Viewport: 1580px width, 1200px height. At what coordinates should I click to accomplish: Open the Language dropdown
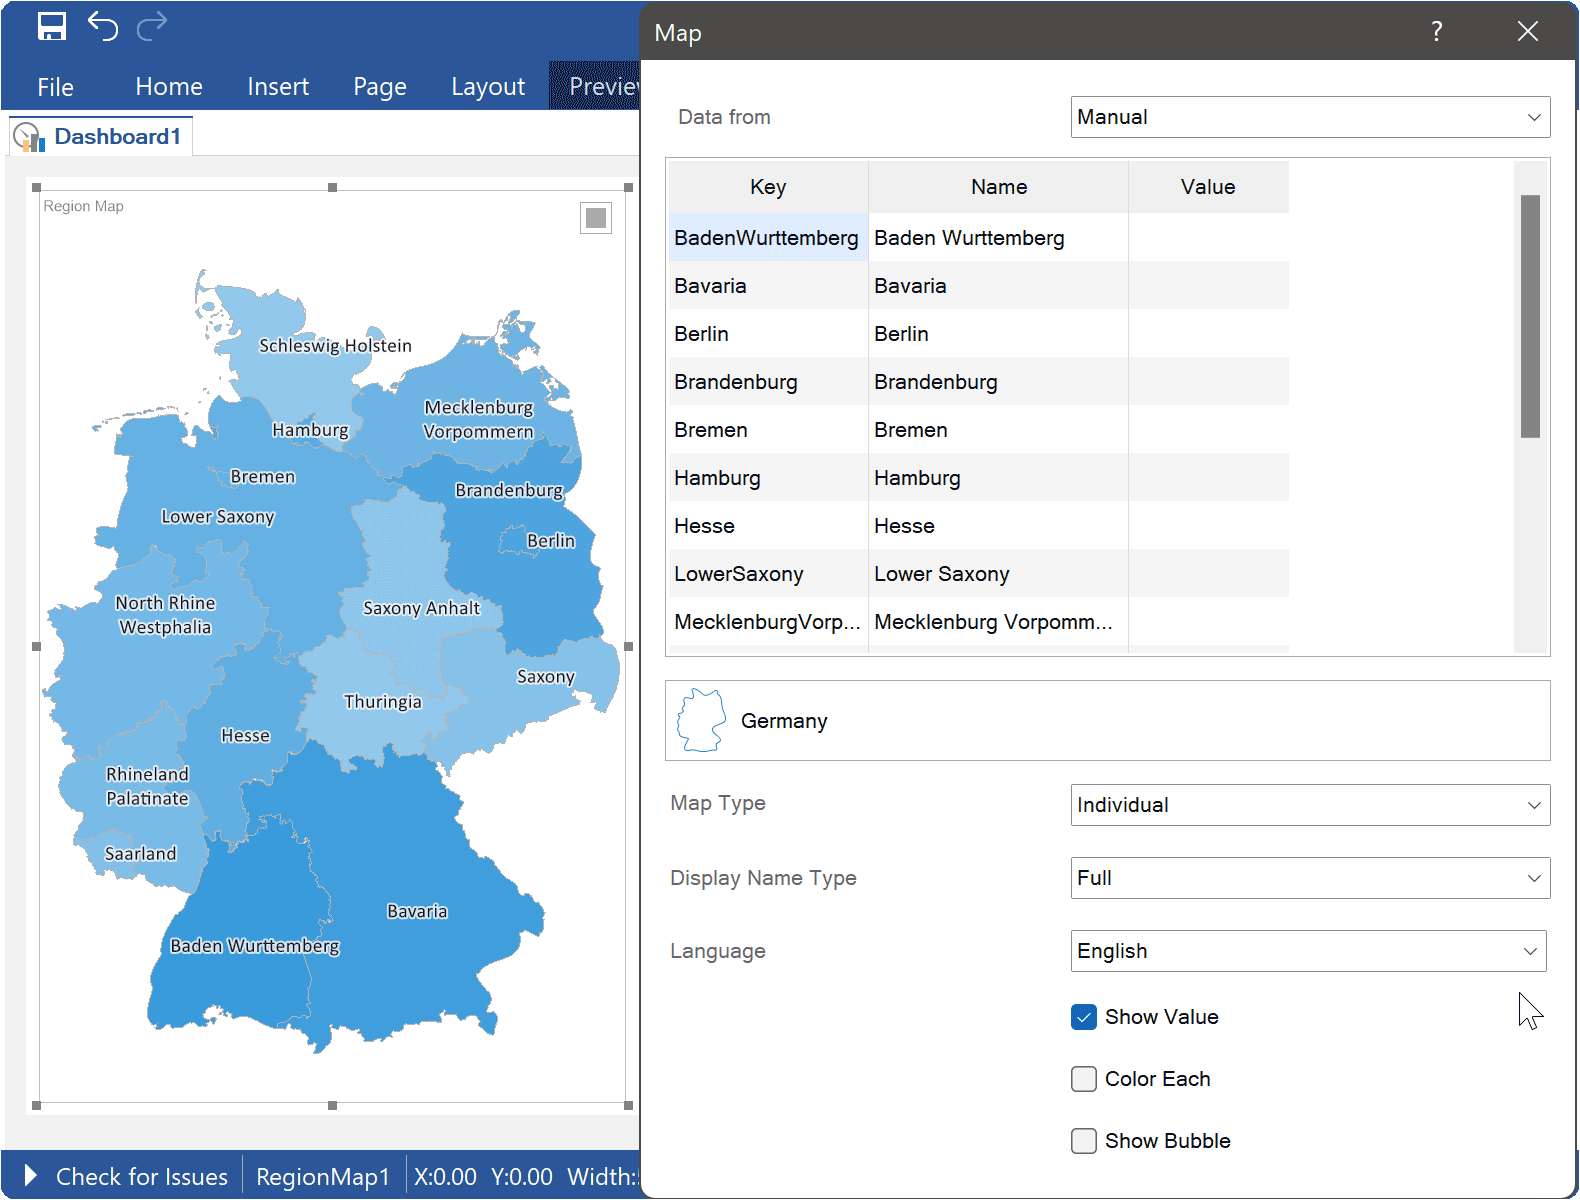(x=1308, y=951)
